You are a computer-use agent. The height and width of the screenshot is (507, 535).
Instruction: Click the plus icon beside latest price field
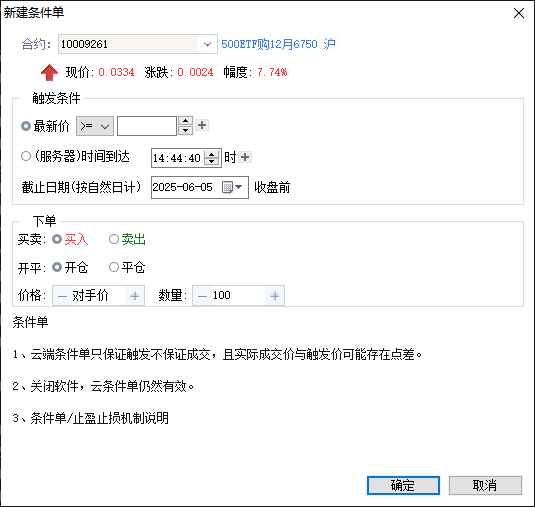click(202, 125)
